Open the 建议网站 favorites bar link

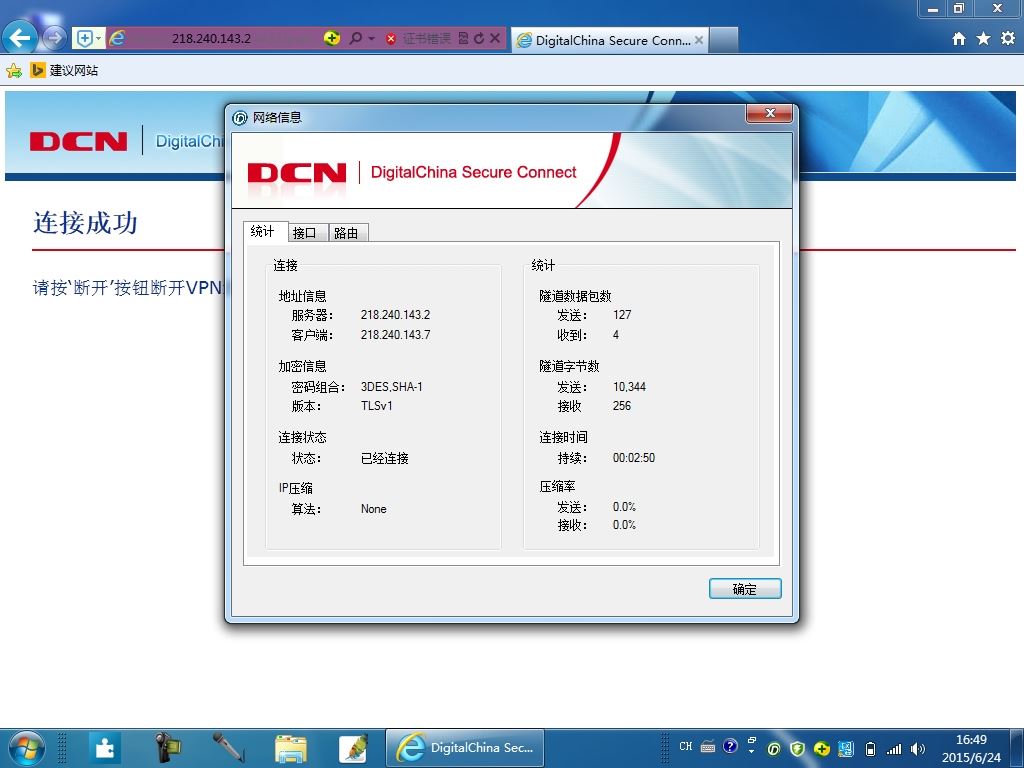(x=64, y=71)
